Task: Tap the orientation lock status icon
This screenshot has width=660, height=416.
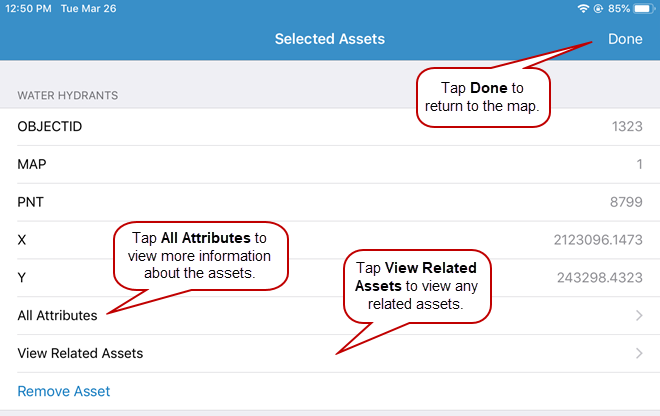Action: (x=598, y=8)
